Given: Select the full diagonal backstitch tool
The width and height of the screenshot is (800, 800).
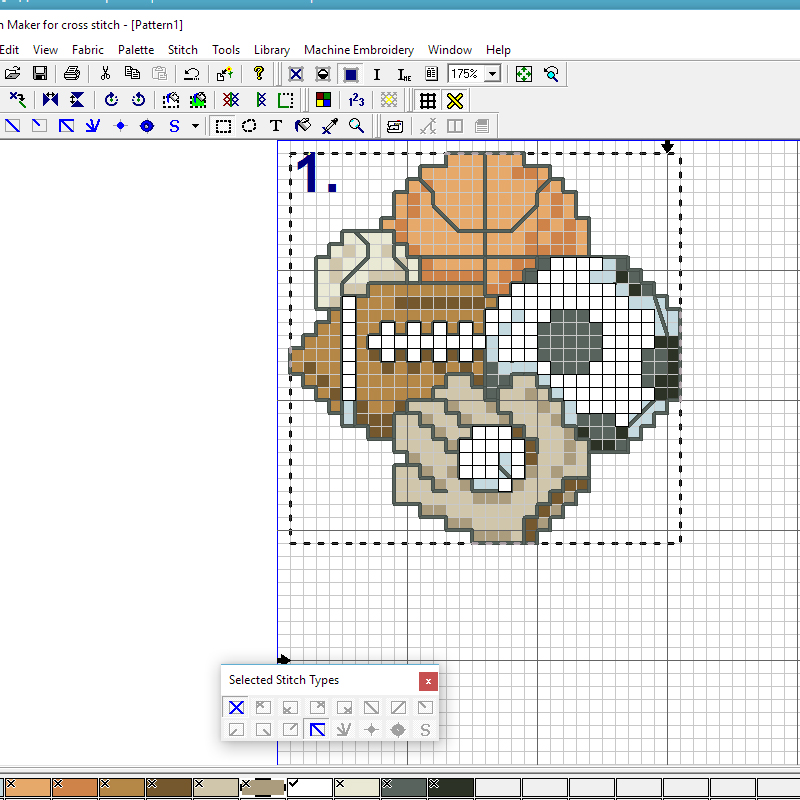Looking at the screenshot, I should 66,126.
